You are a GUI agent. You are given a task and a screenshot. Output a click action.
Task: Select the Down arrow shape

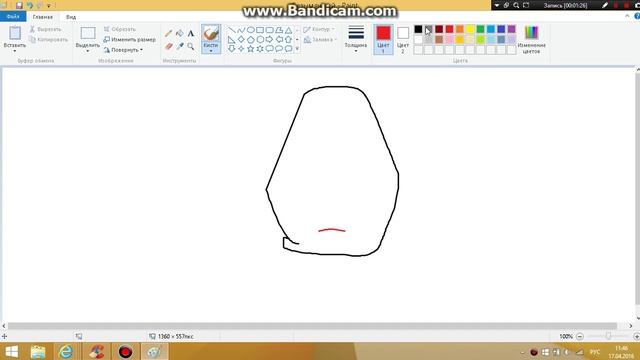click(x=231, y=49)
